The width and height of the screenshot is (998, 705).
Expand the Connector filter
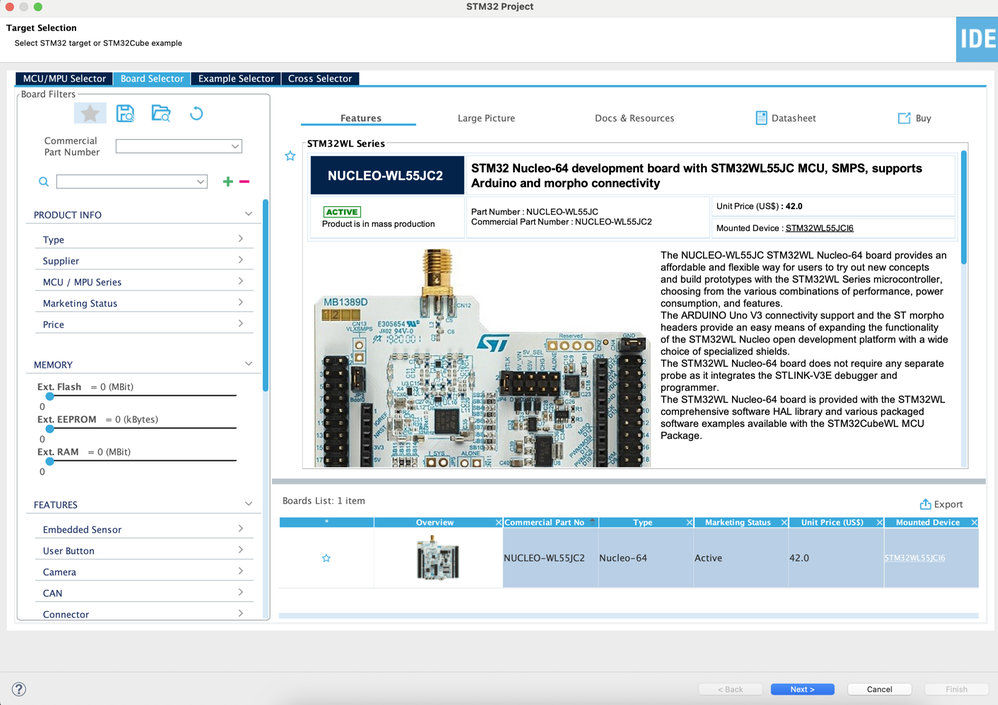241,613
